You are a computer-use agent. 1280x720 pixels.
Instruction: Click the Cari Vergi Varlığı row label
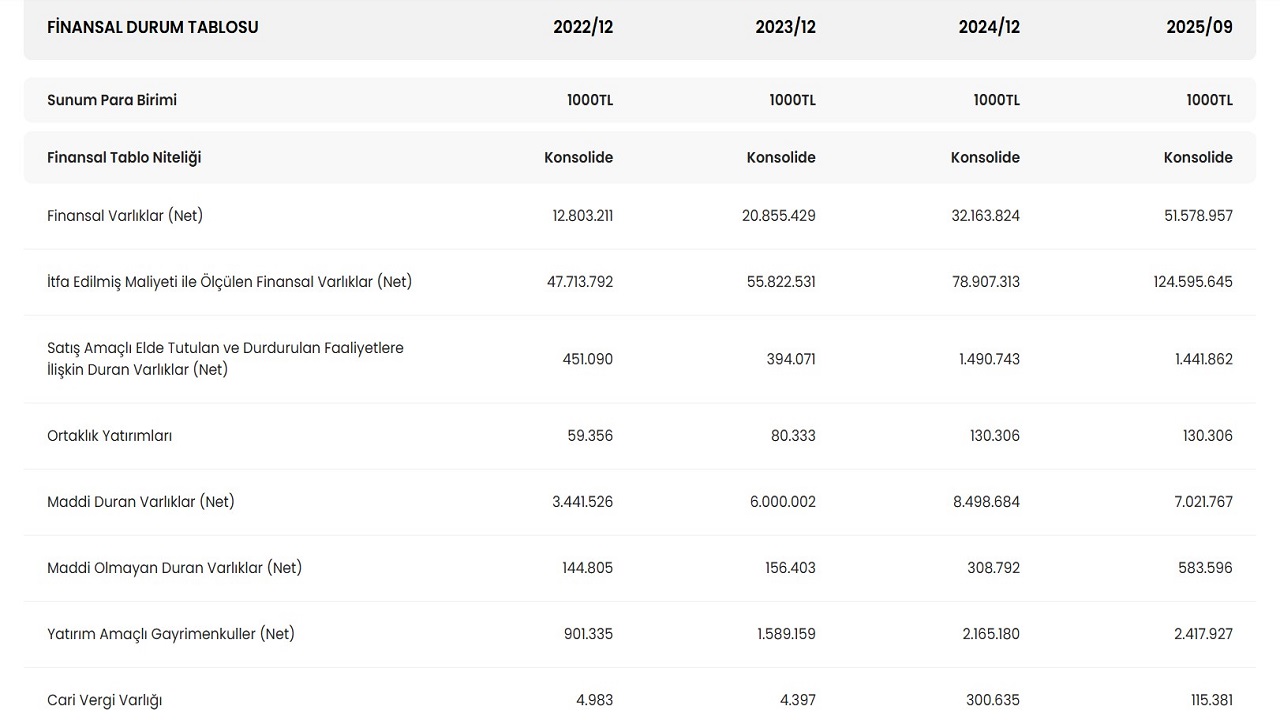click(x=104, y=700)
